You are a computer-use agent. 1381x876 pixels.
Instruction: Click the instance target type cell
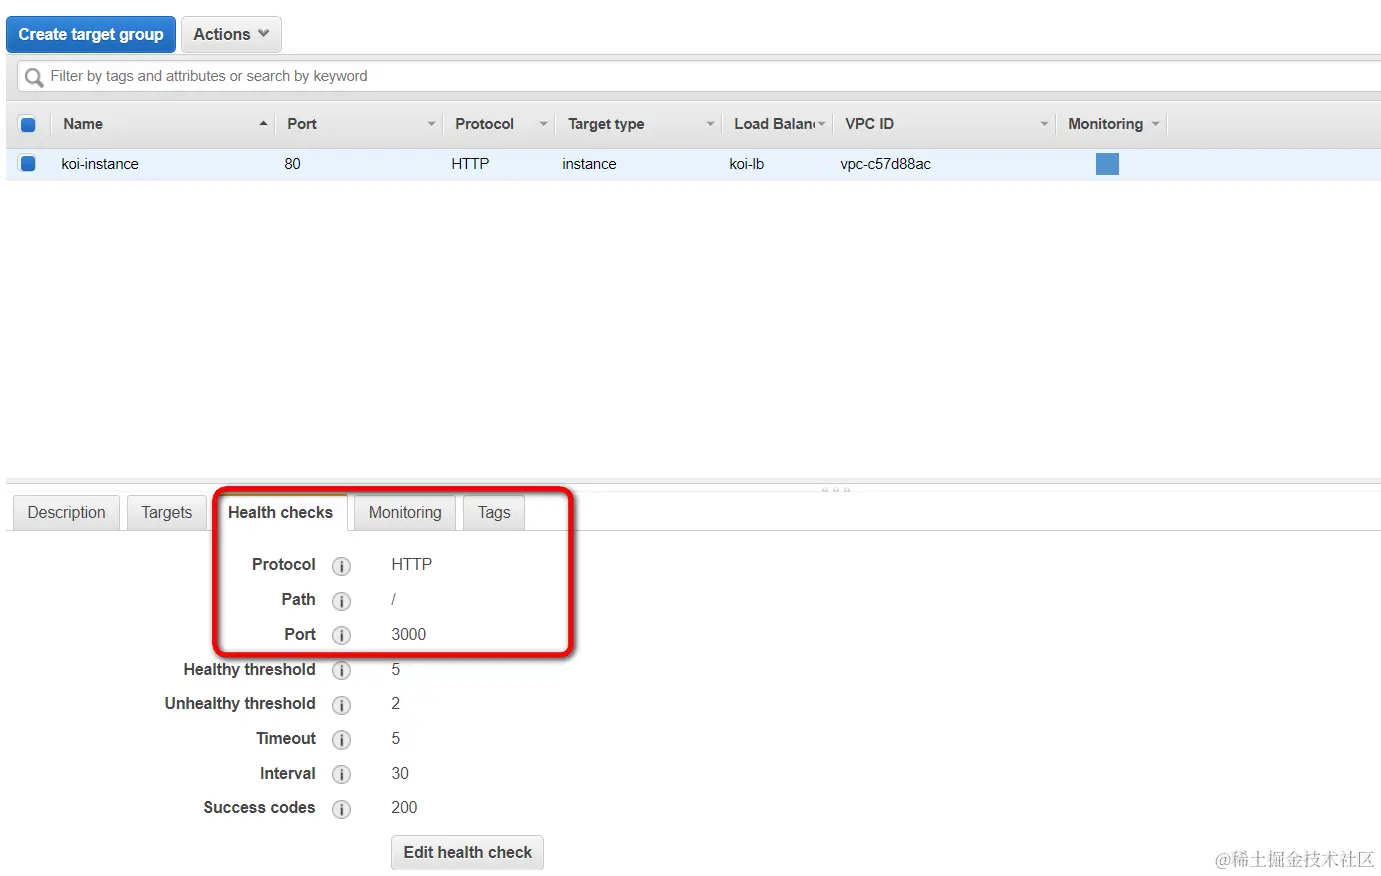pos(589,164)
